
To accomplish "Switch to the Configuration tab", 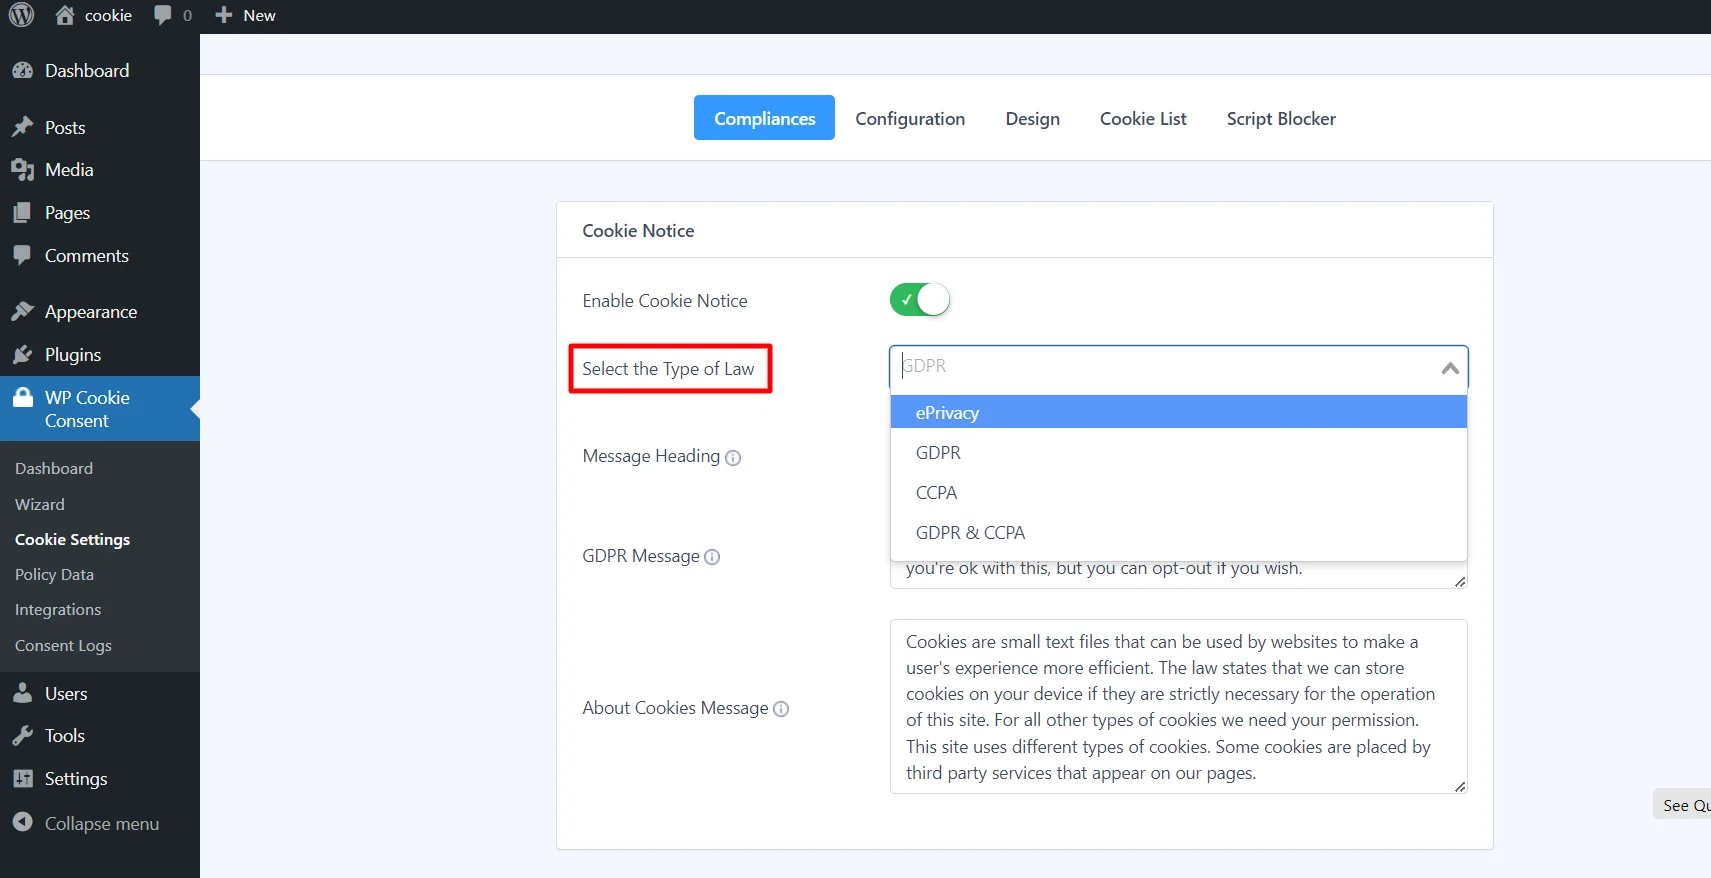I will pos(909,118).
